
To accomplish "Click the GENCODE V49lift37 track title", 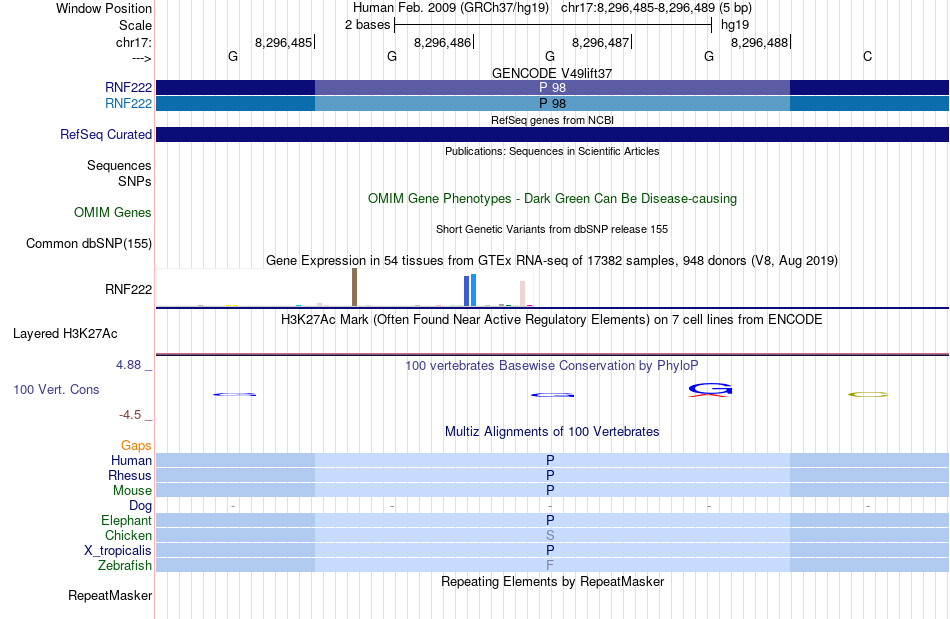I will click(x=552, y=73).
